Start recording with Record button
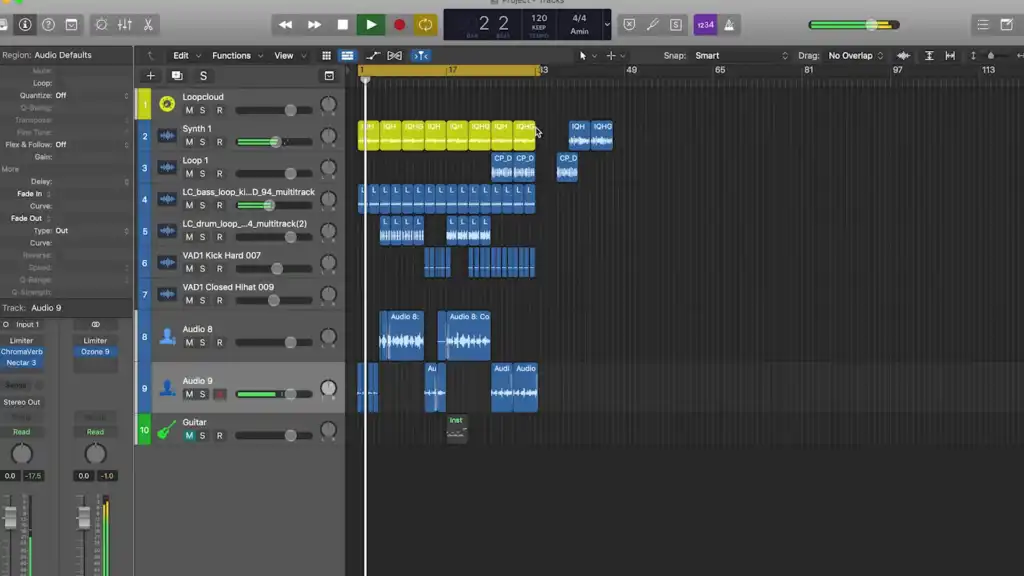 click(x=399, y=25)
